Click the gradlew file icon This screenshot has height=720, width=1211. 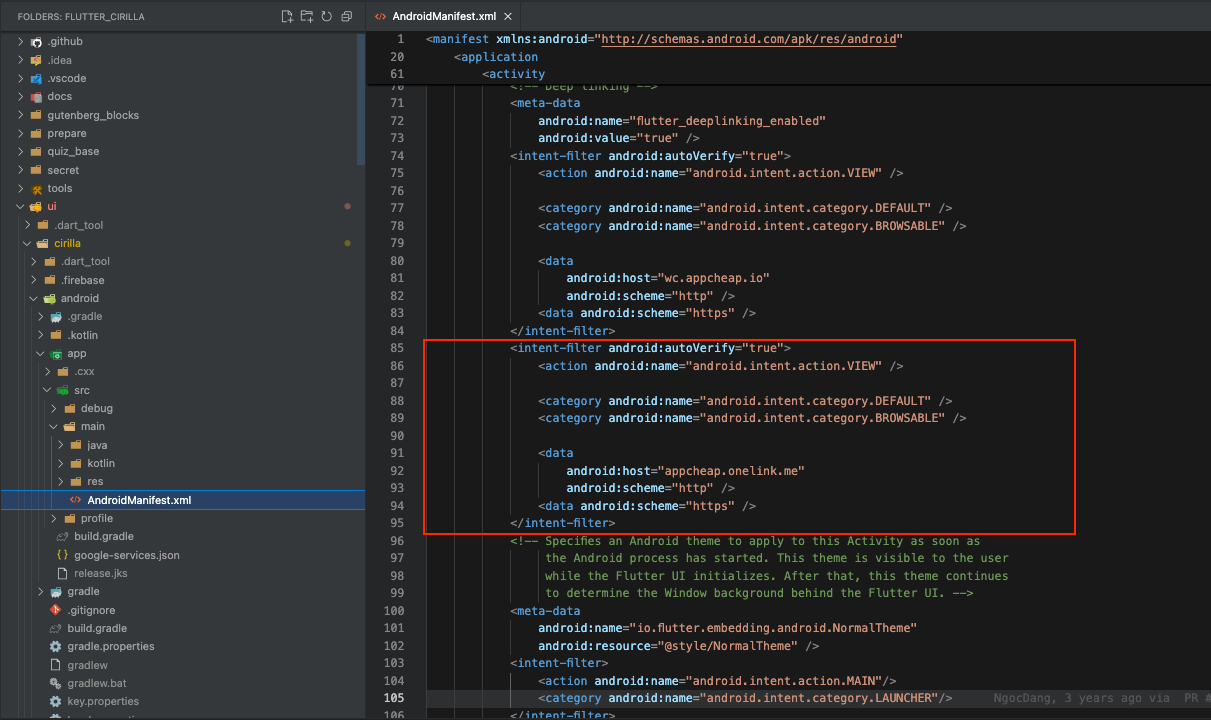coord(57,665)
